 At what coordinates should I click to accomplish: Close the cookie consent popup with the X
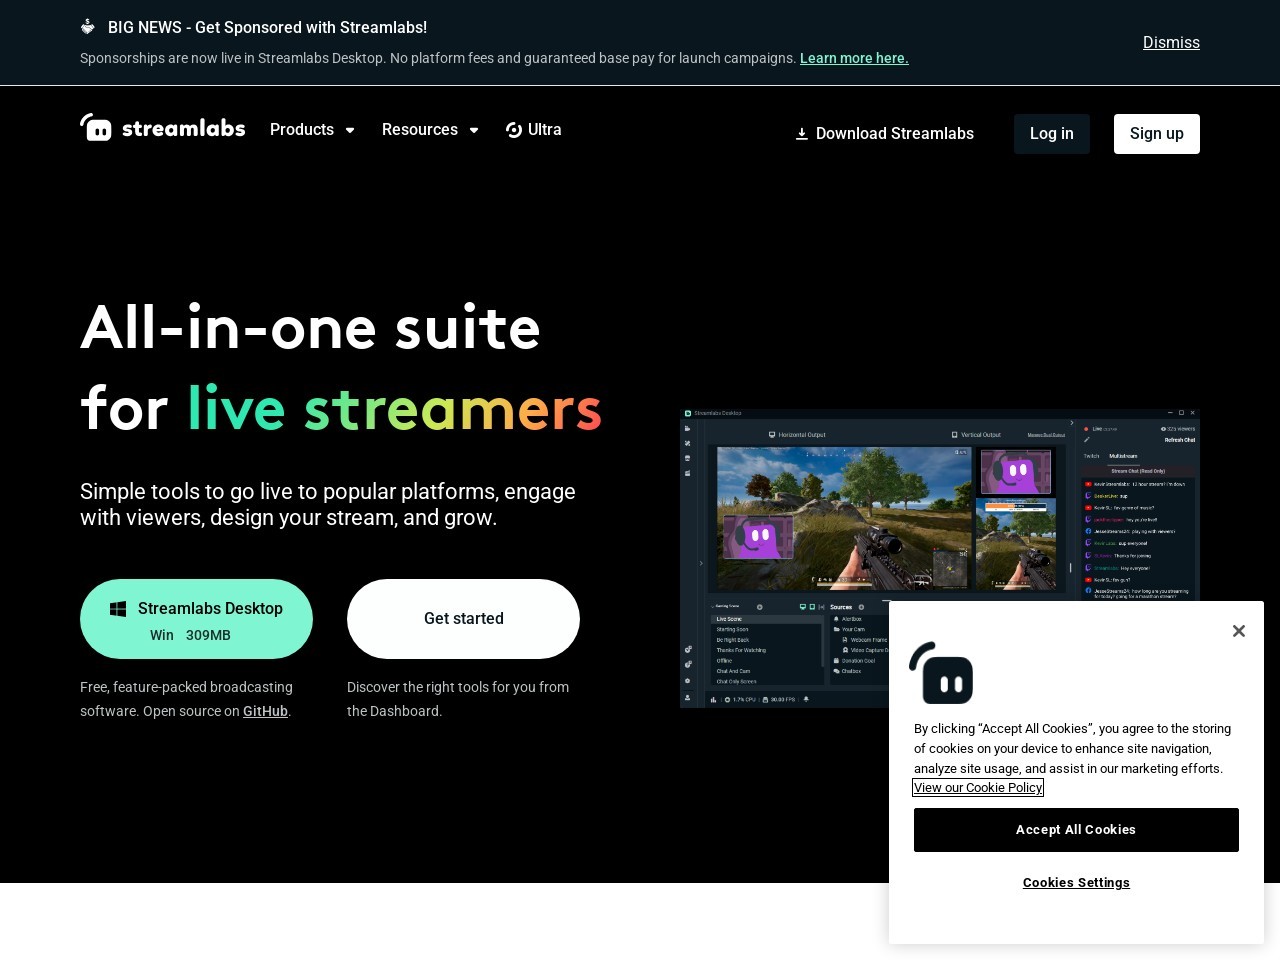tap(1238, 631)
